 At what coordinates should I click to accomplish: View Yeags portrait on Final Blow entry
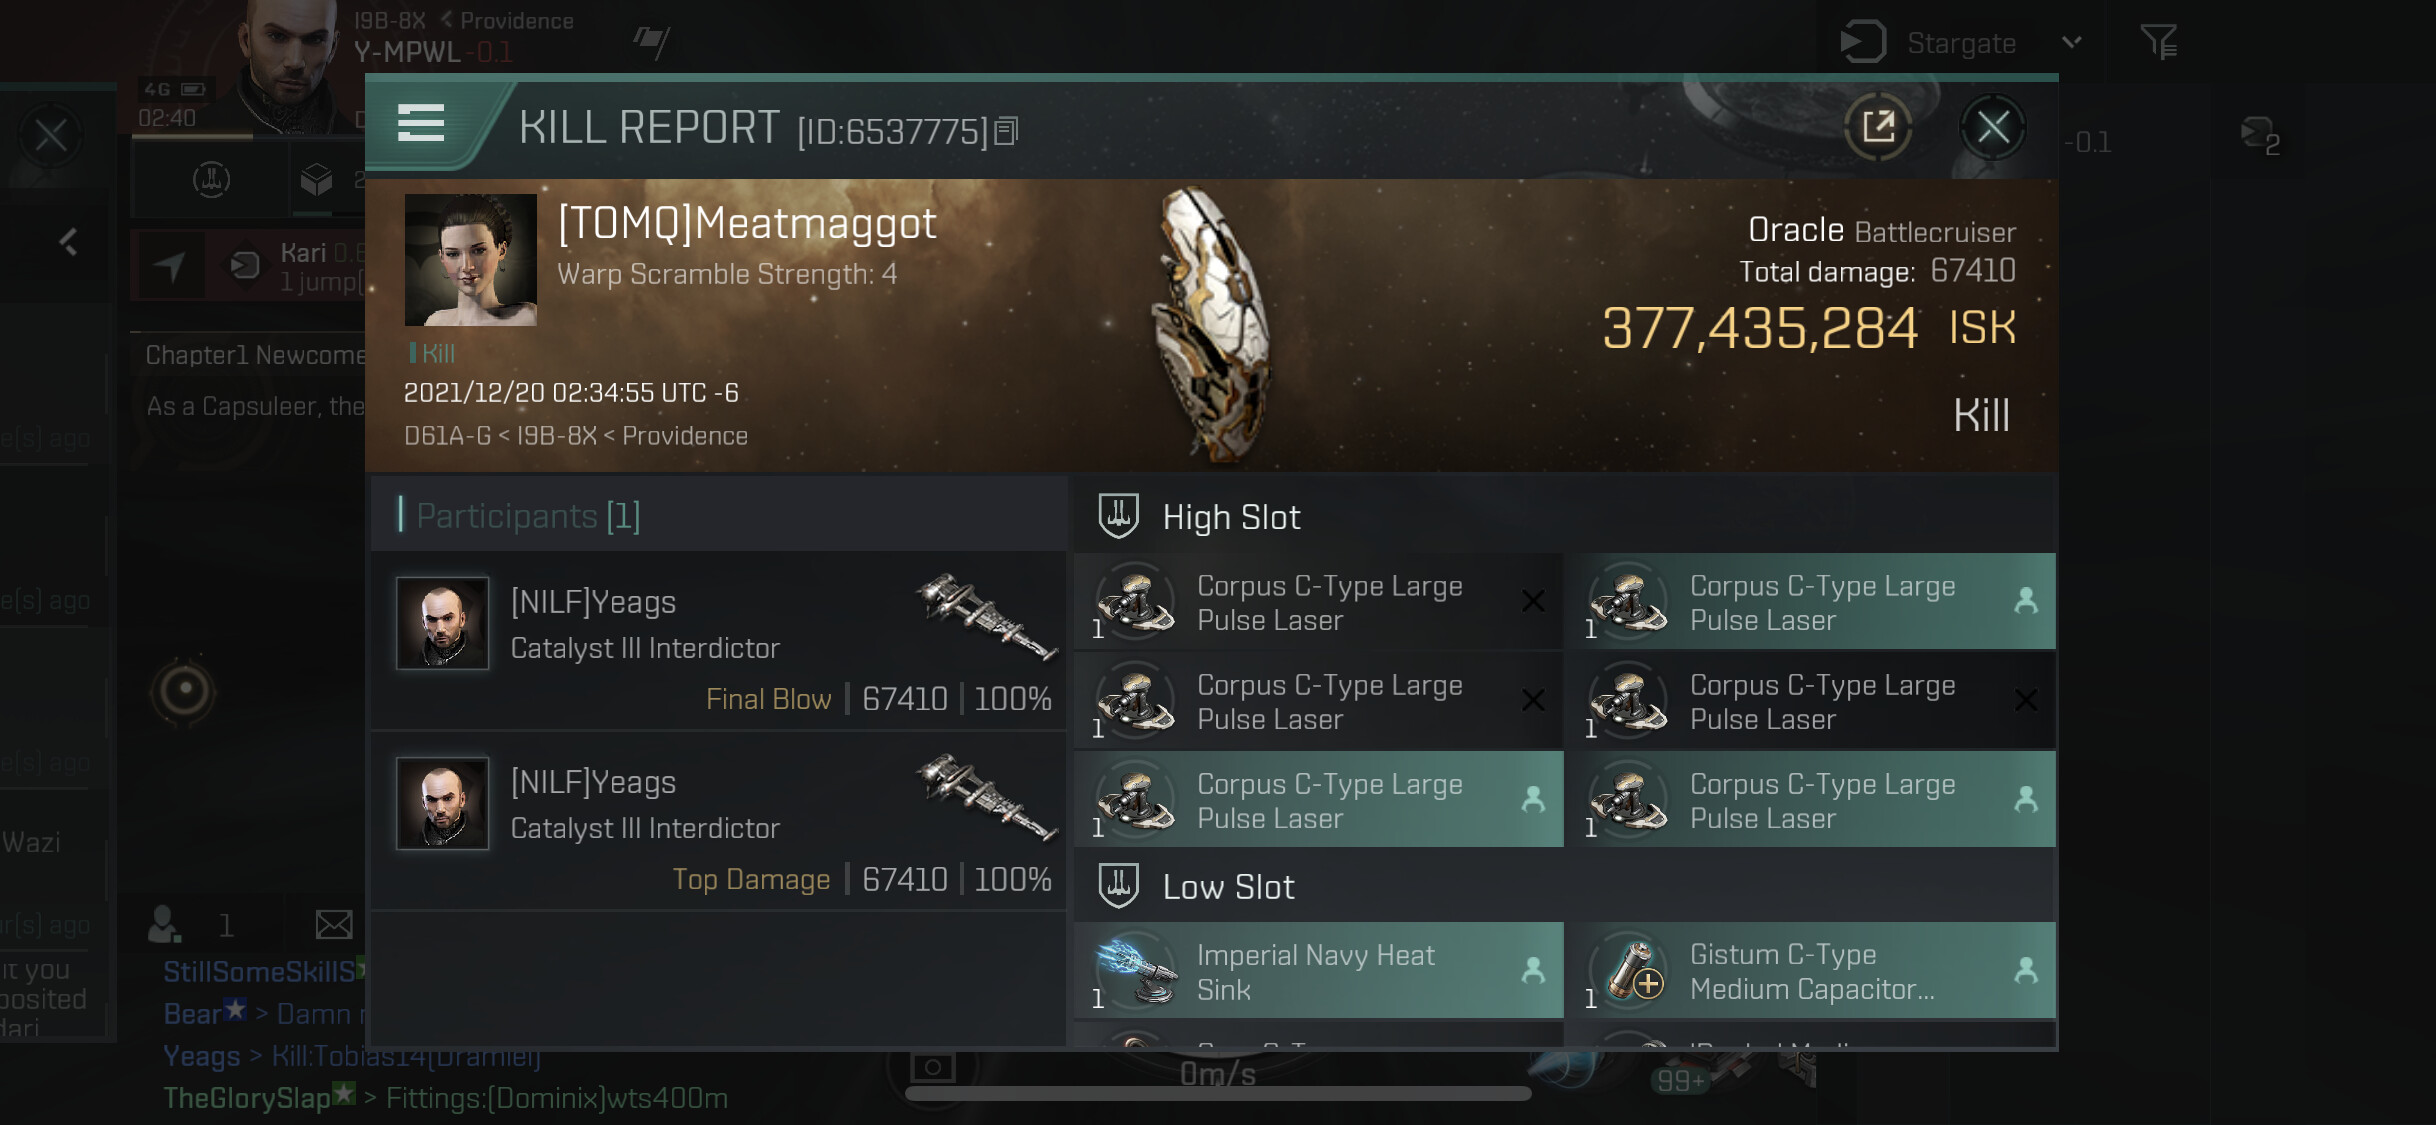pyautogui.click(x=442, y=622)
